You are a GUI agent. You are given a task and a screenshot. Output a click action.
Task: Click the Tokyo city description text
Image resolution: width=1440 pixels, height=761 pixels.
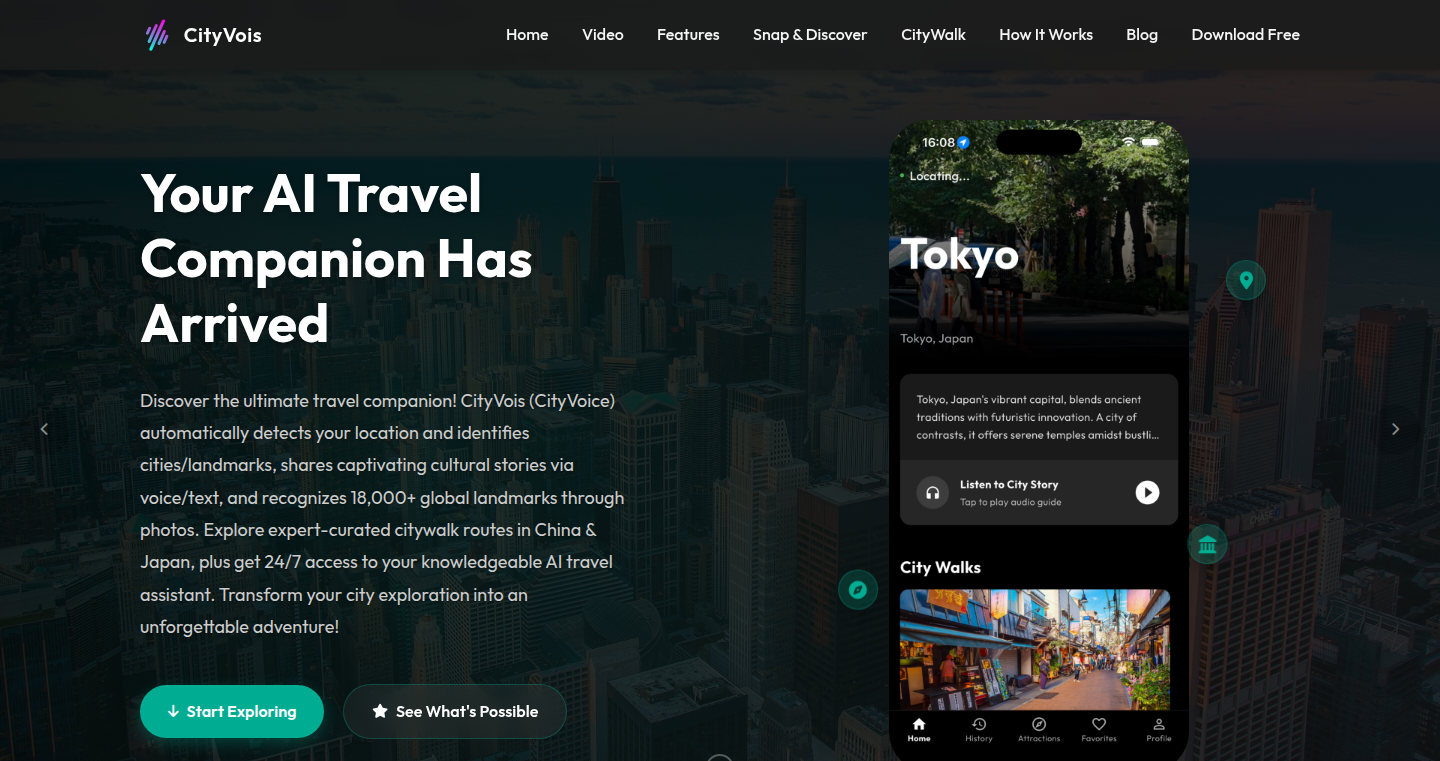click(1038, 417)
